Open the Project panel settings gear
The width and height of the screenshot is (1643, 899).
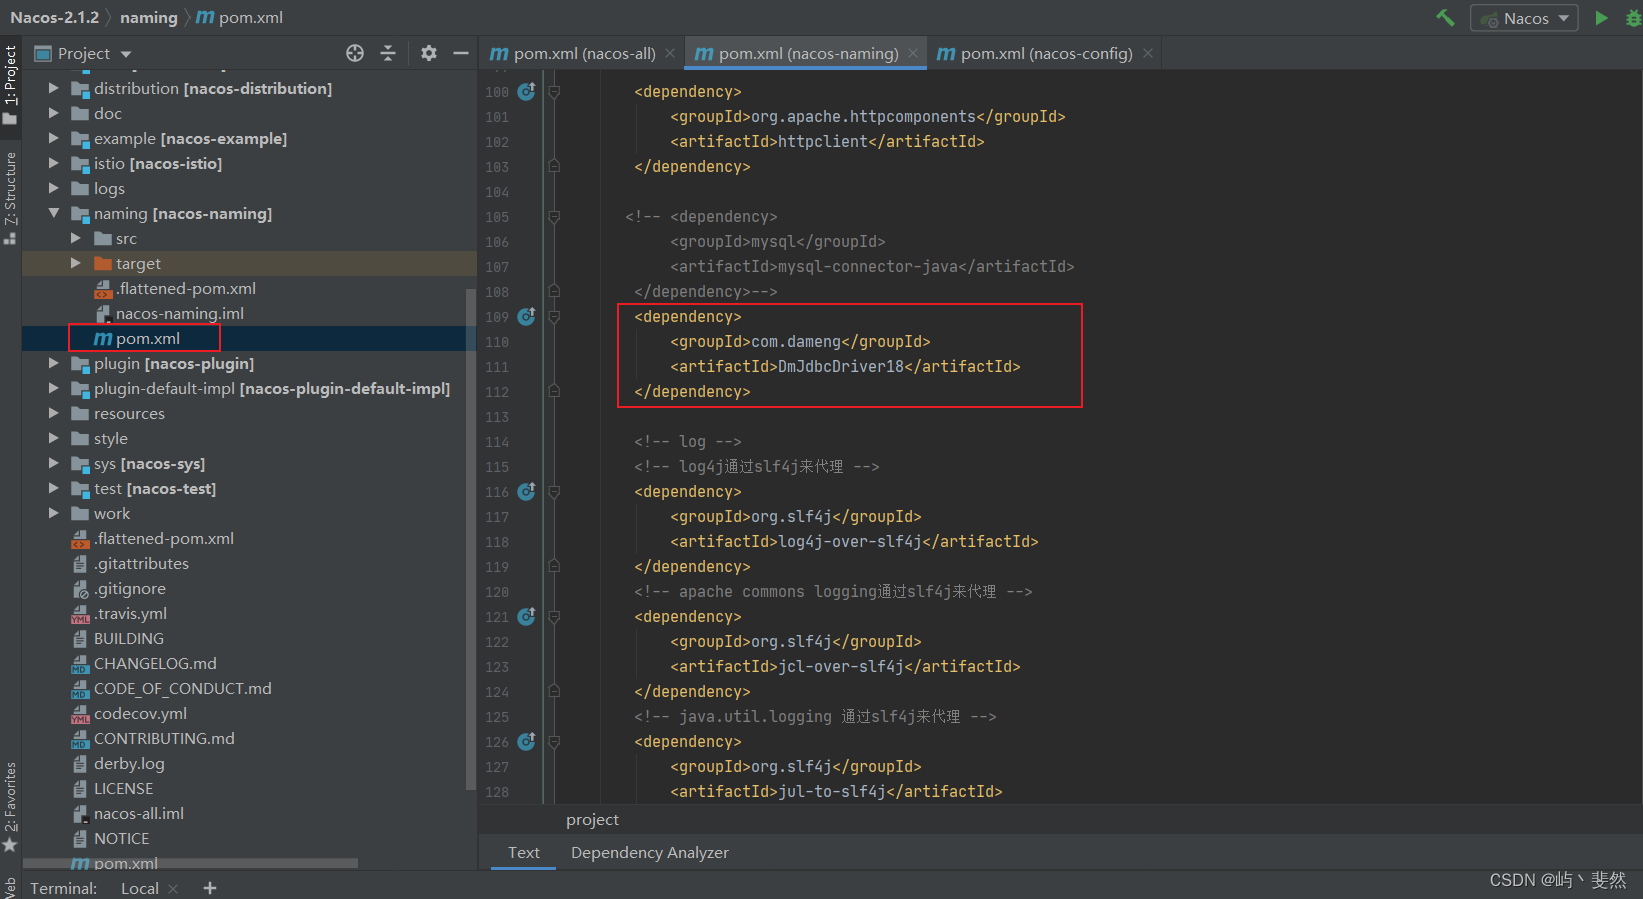point(429,53)
